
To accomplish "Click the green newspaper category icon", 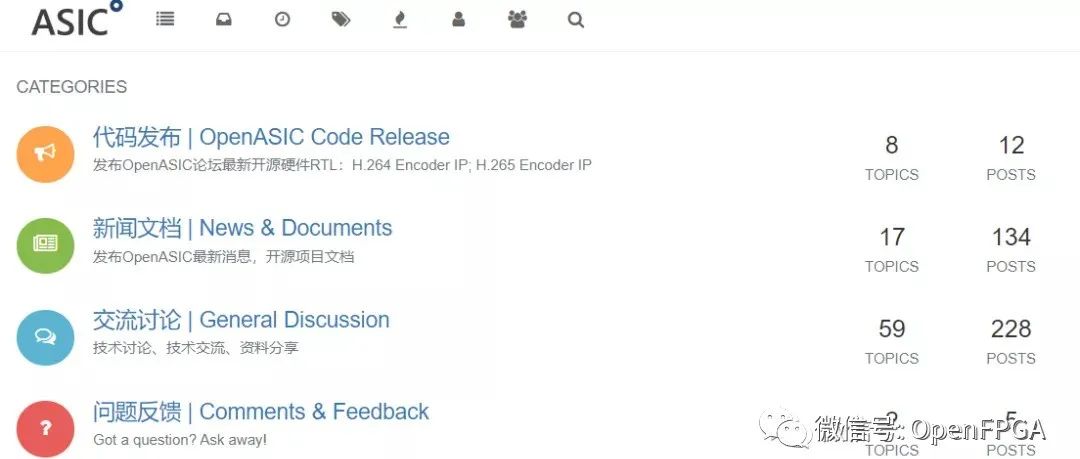I will pos(45,245).
